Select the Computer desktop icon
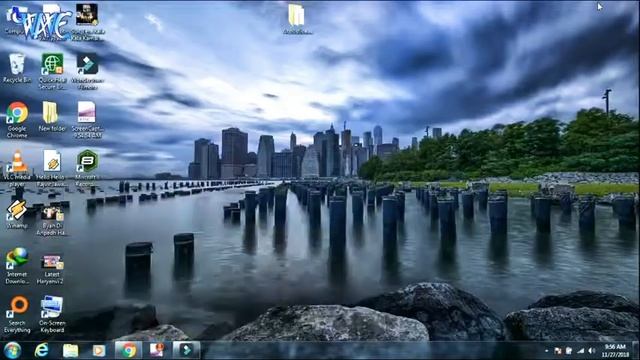This screenshot has height=360, width=640. 16,20
